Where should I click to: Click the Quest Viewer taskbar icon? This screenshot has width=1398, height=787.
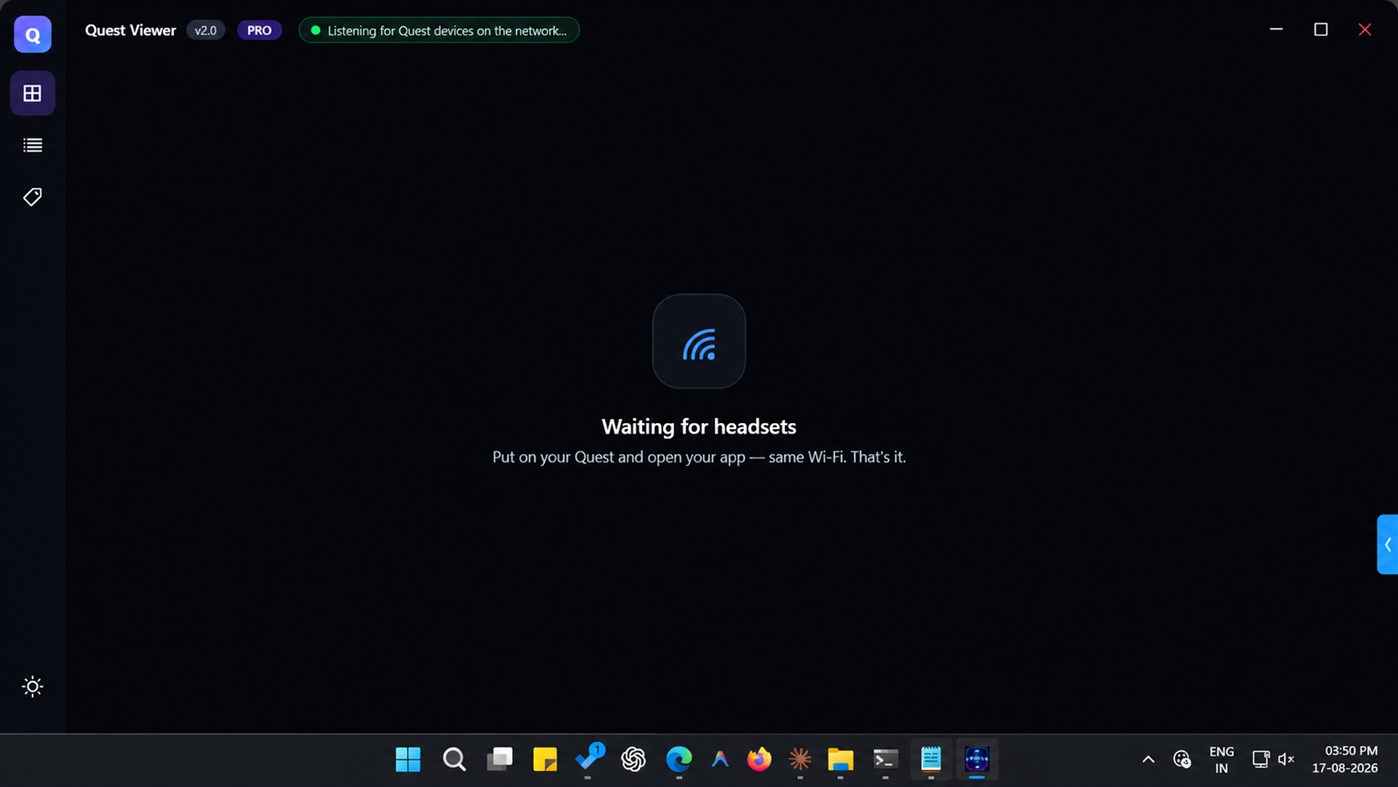click(977, 760)
